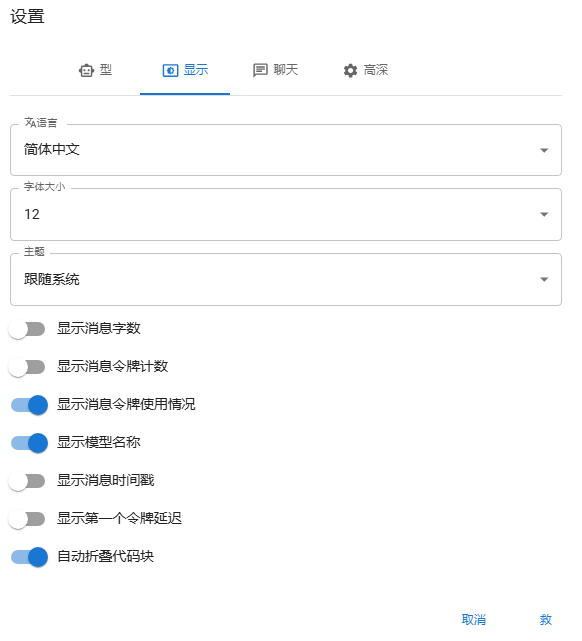Image resolution: width=582 pixels, height=641 pixels.
Task: Click the translate icon in 语言 label
Action: click(x=30, y=122)
